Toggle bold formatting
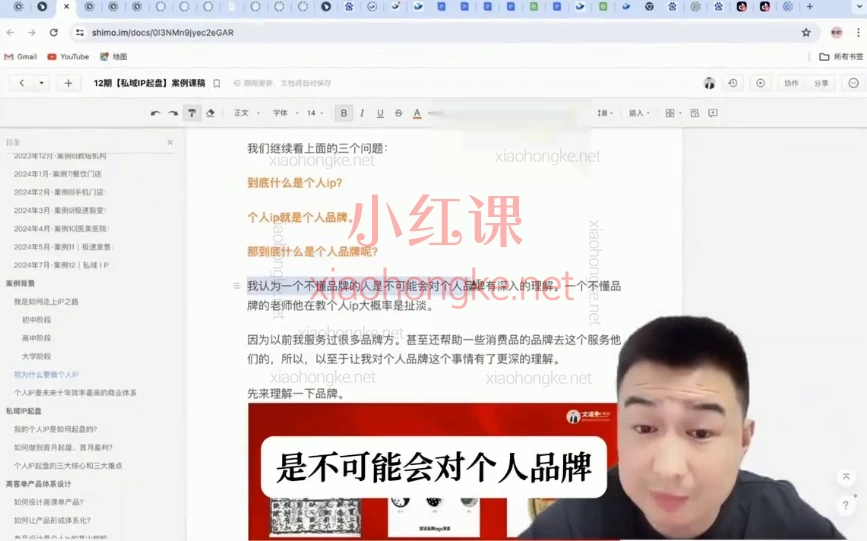Image resolution: width=867 pixels, height=541 pixels. pyautogui.click(x=343, y=113)
